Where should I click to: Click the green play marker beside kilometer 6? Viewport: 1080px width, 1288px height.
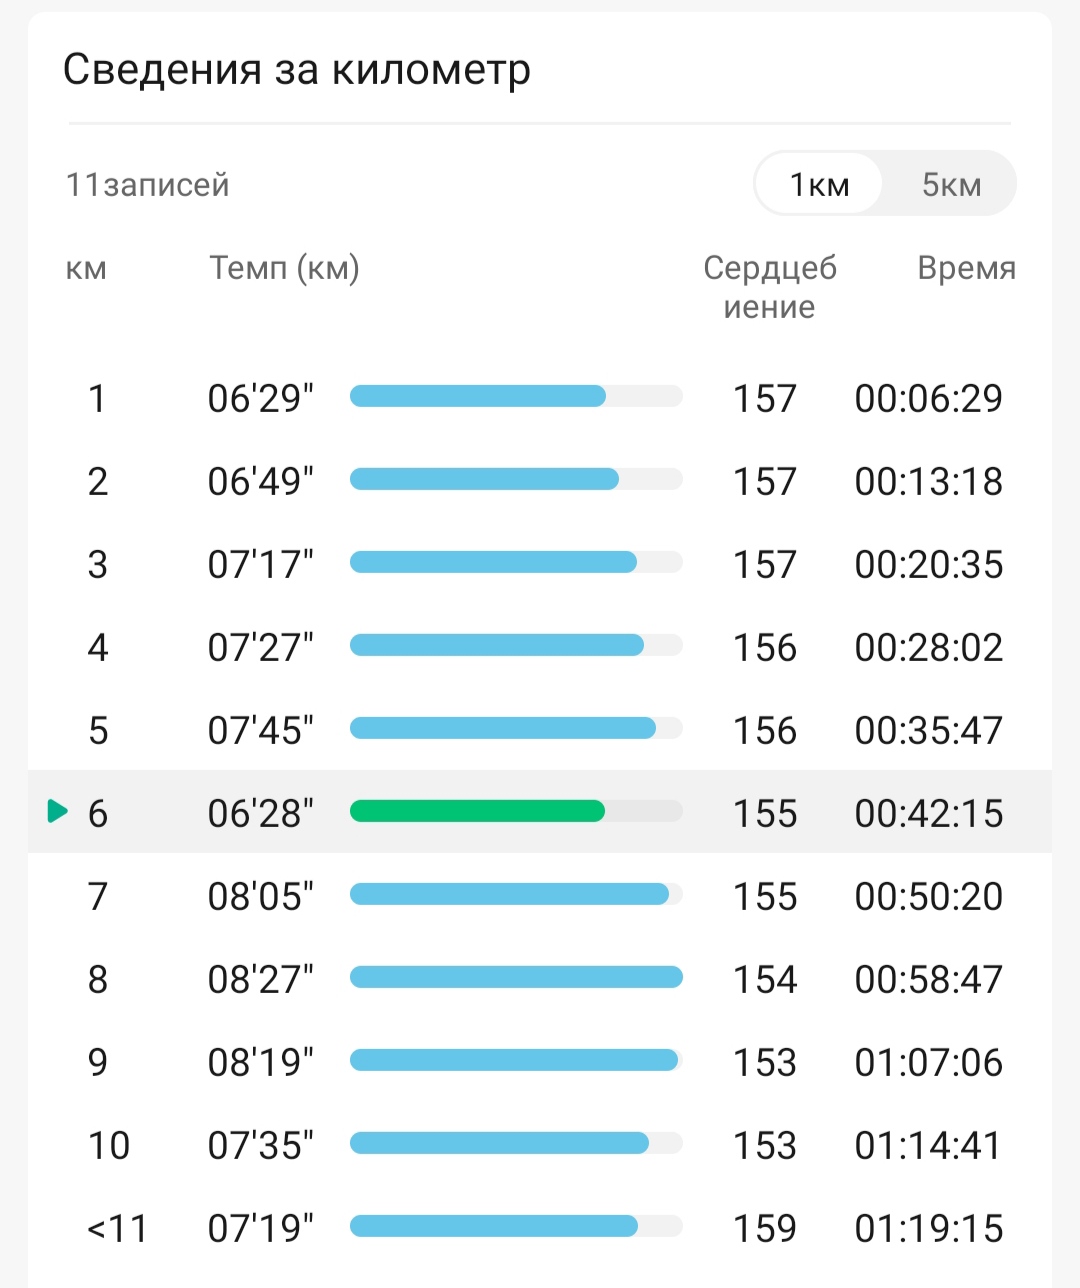pyautogui.click(x=58, y=811)
